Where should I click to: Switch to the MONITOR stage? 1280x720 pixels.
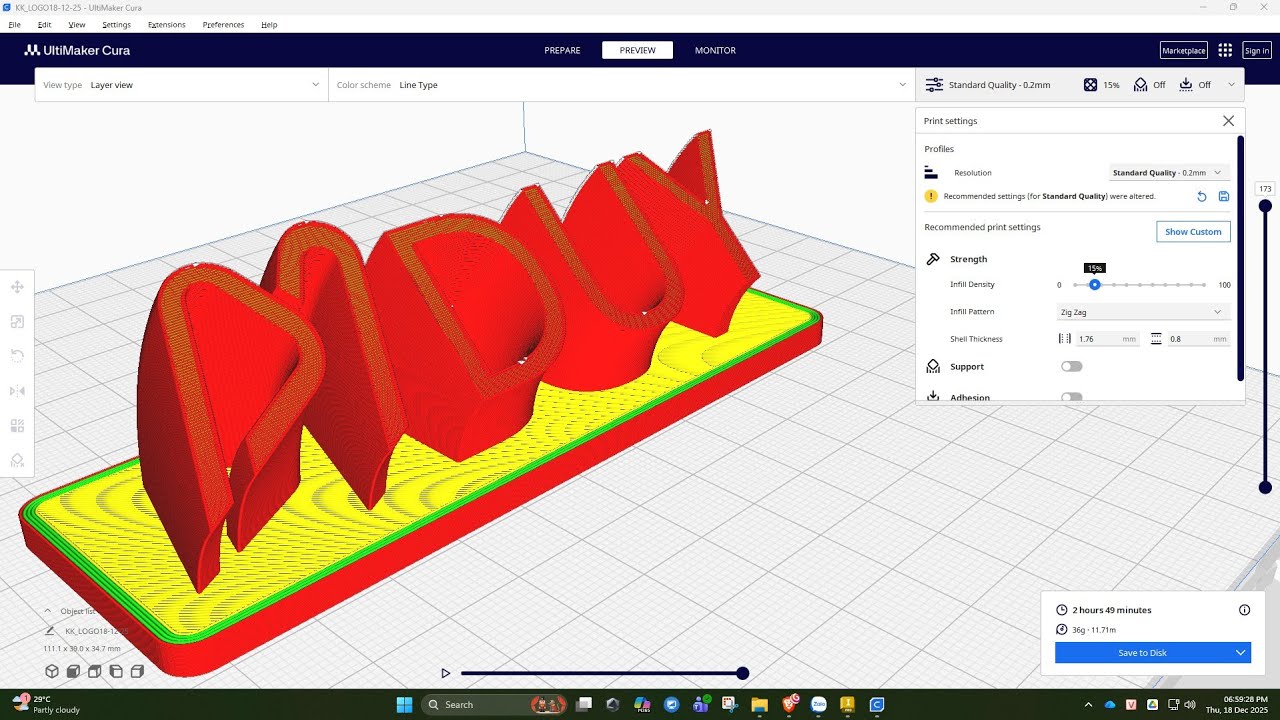coord(715,50)
